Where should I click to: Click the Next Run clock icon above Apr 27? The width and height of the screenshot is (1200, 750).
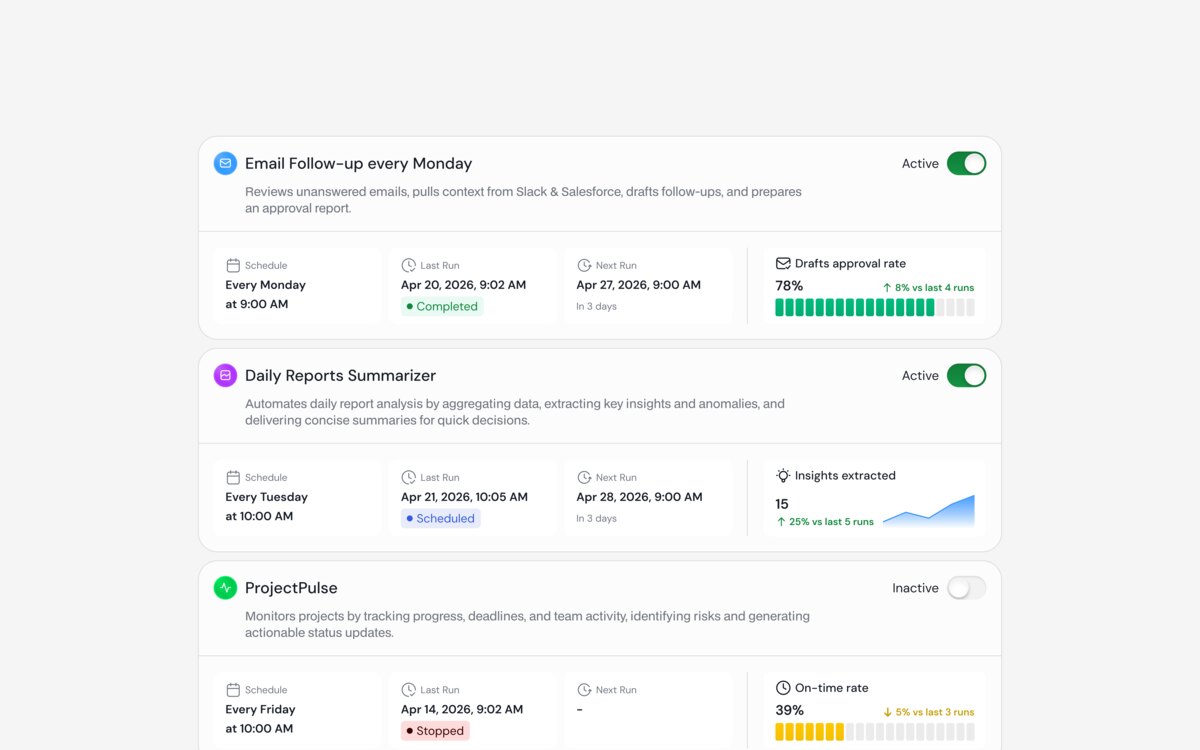tap(584, 265)
